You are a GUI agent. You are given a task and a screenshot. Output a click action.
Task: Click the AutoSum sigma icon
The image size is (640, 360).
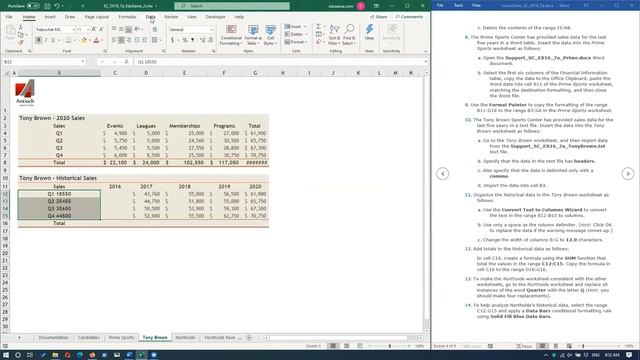(x=319, y=27)
